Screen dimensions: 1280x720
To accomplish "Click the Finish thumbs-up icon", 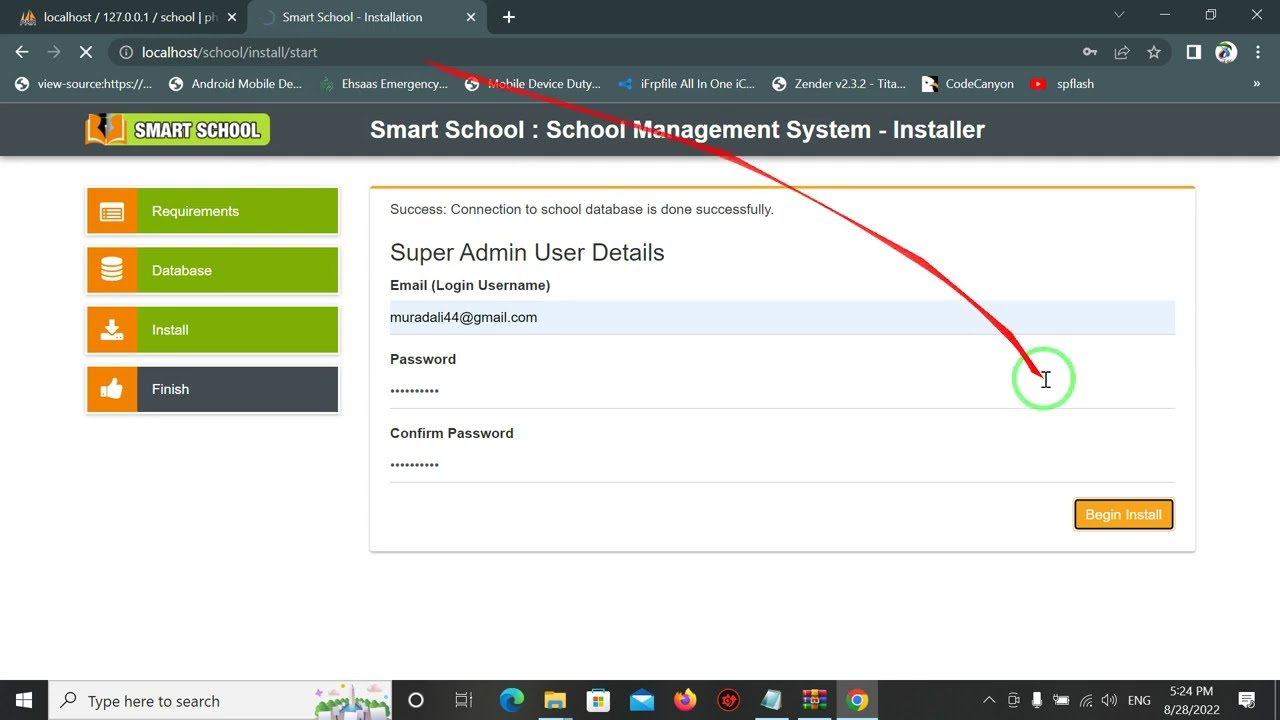I will tap(112, 389).
